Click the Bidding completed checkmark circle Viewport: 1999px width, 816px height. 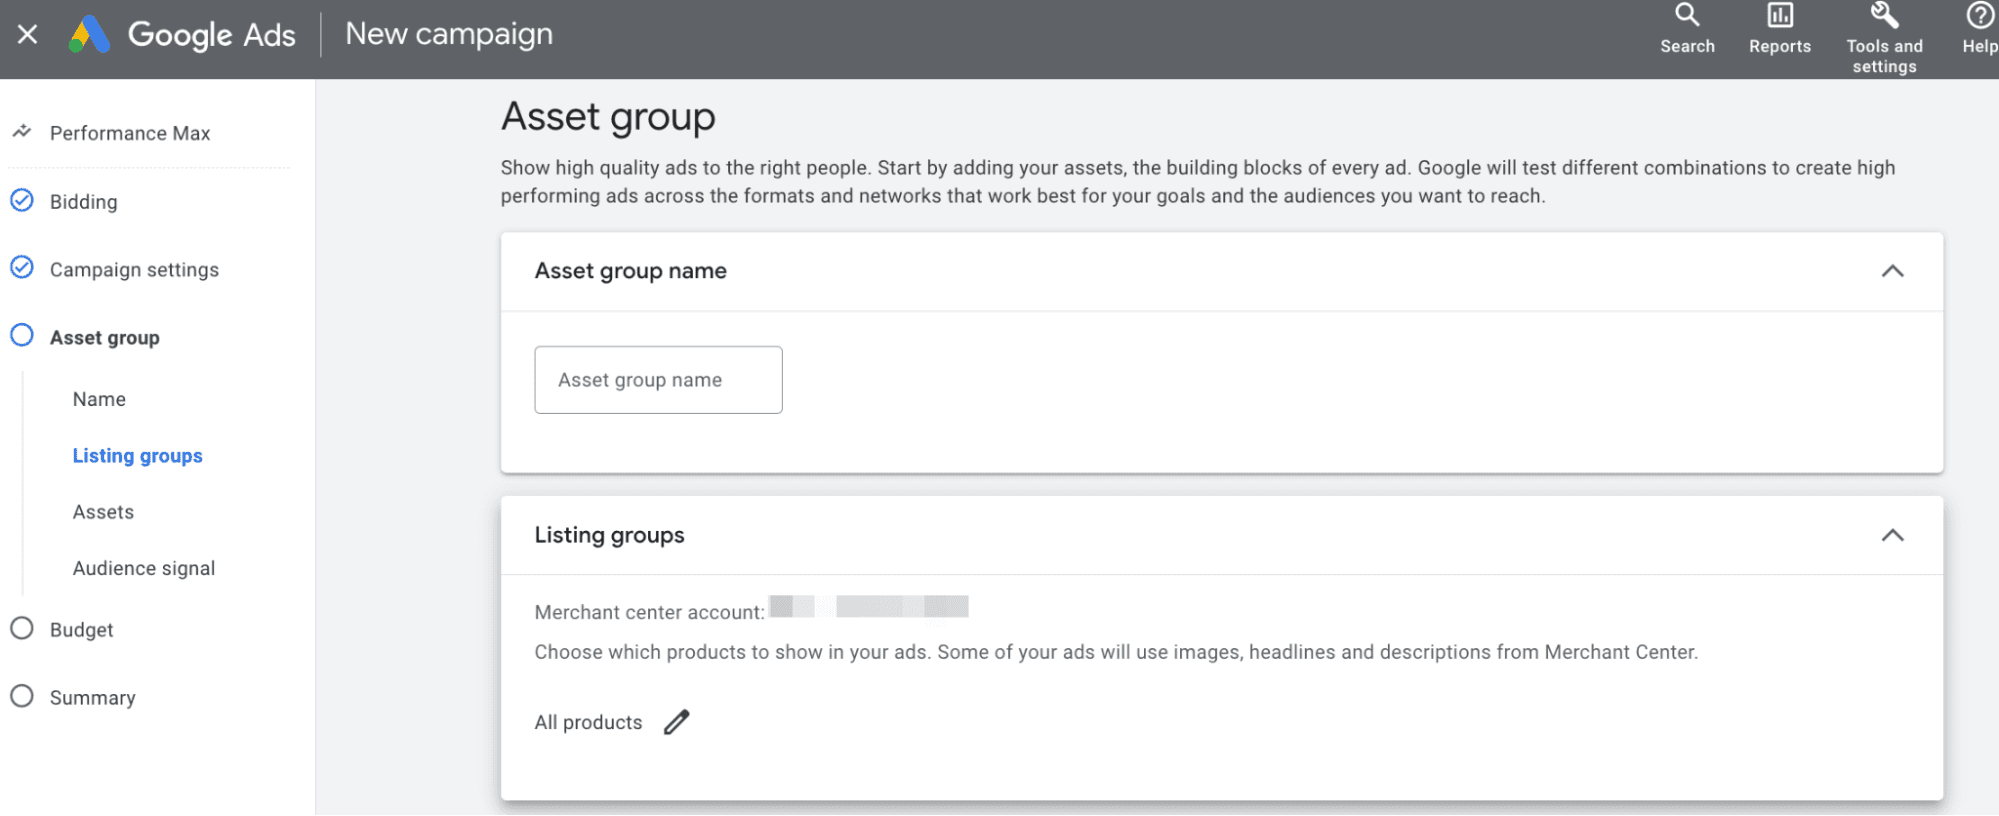click(22, 201)
